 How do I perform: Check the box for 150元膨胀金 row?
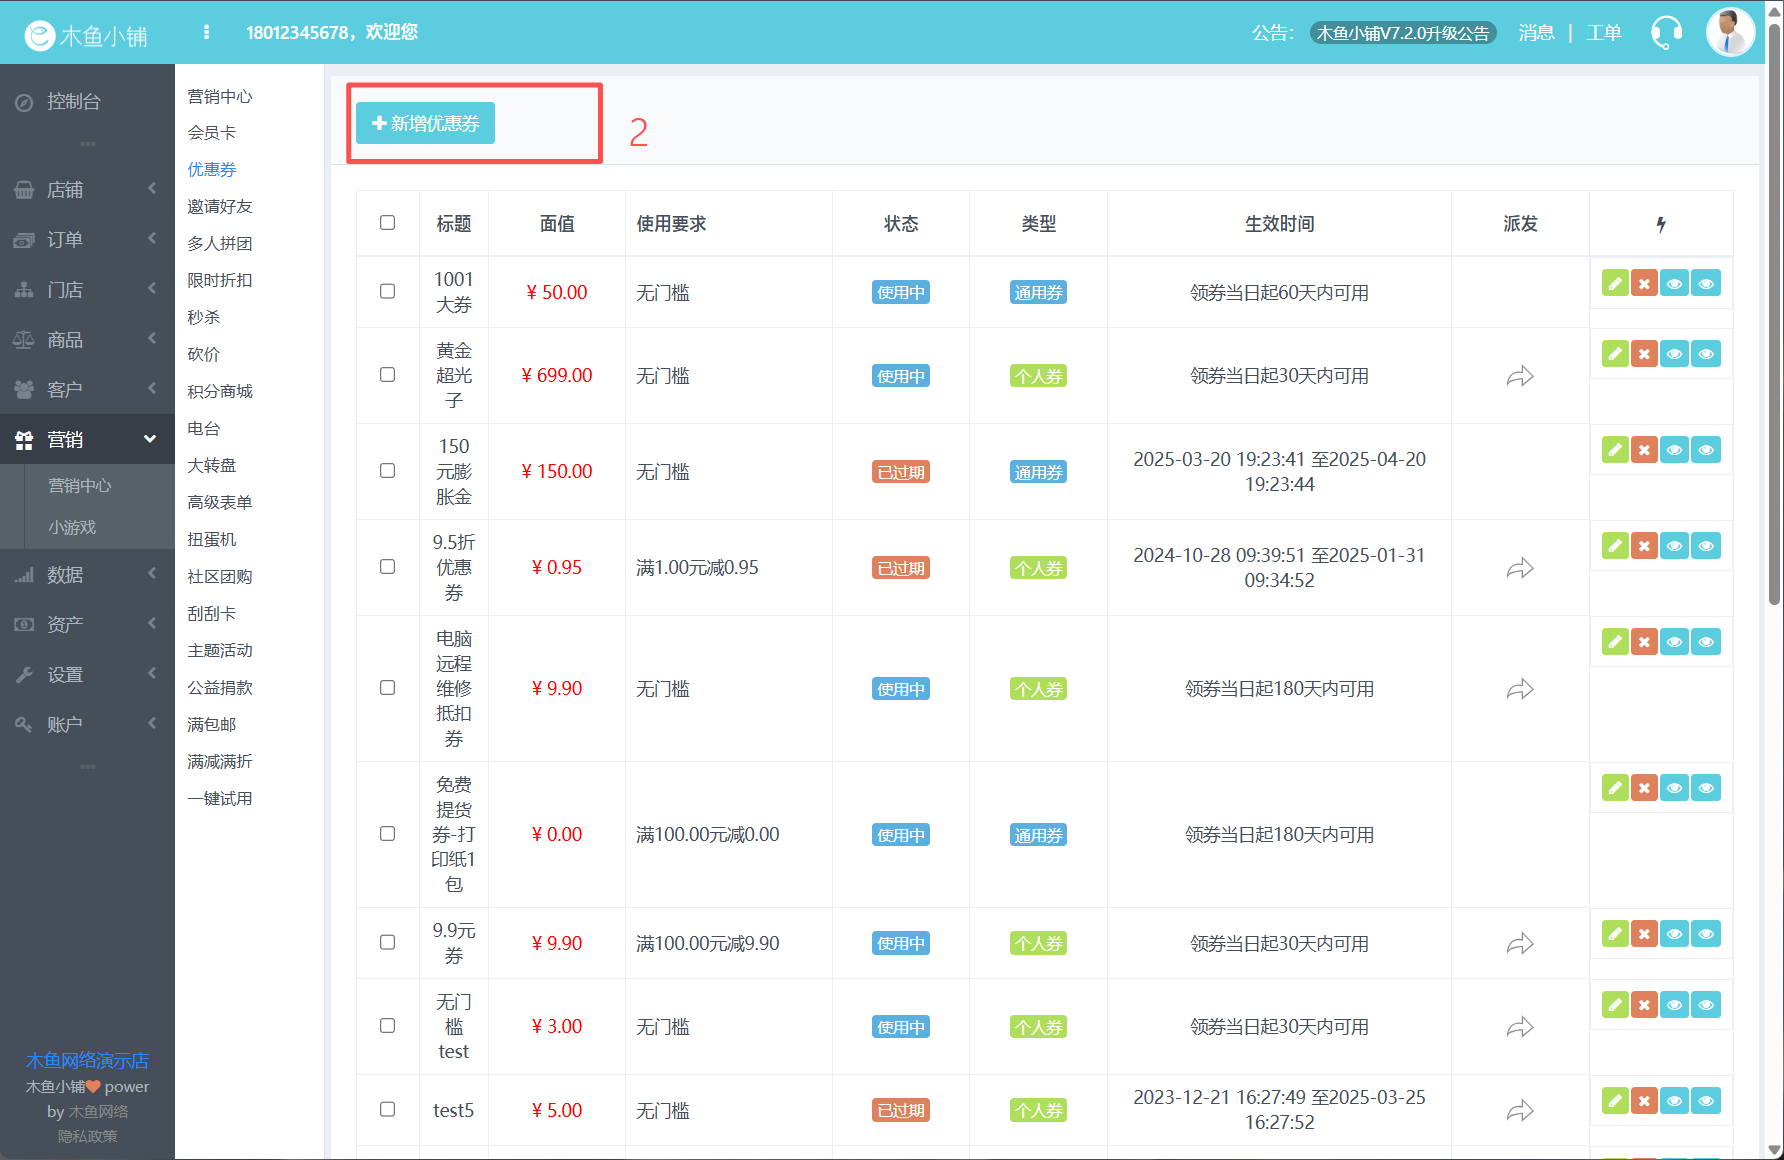388,471
